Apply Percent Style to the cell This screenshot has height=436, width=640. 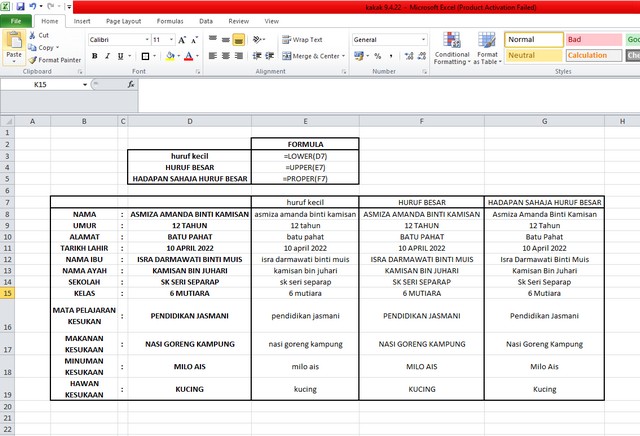pyautogui.click(x=376, y=56)
